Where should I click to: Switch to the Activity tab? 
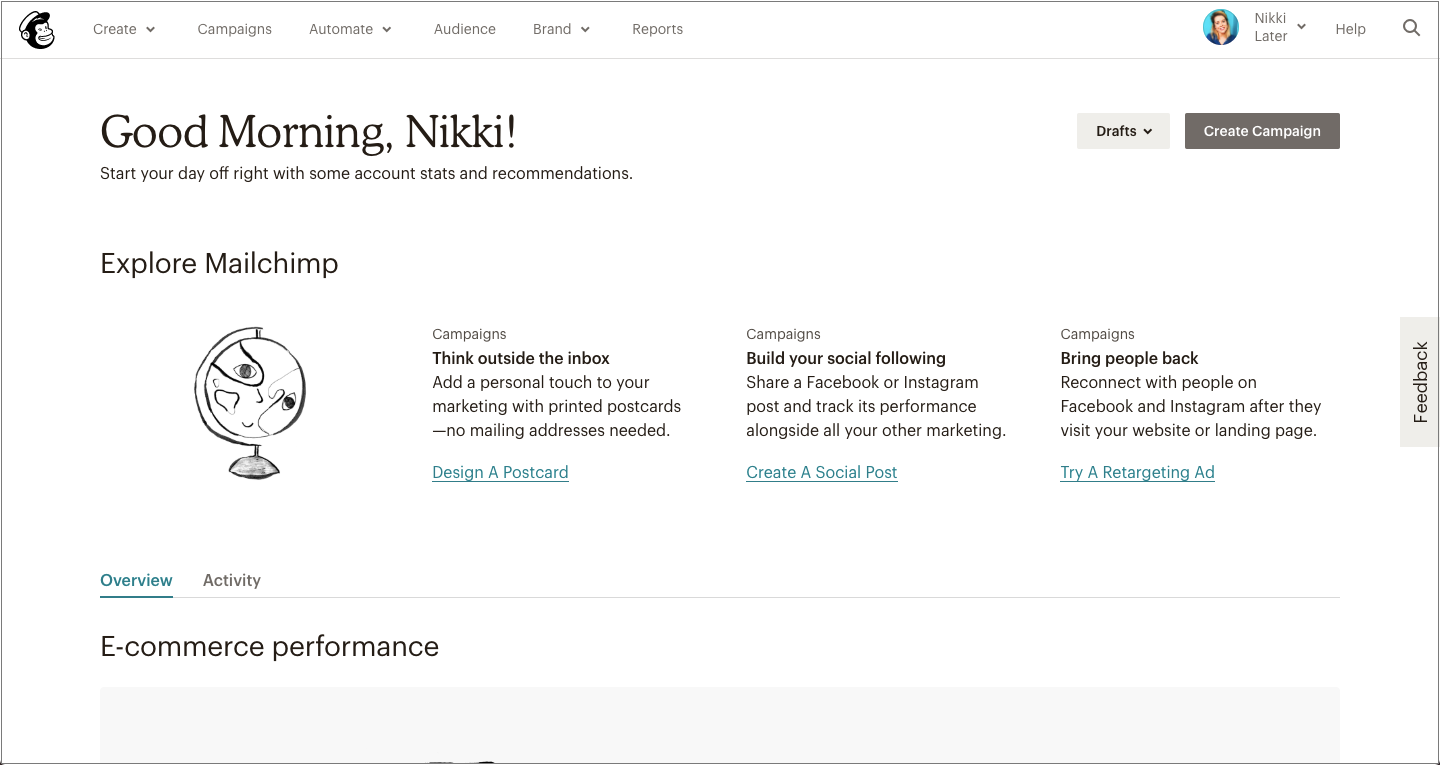pos(232,580)
